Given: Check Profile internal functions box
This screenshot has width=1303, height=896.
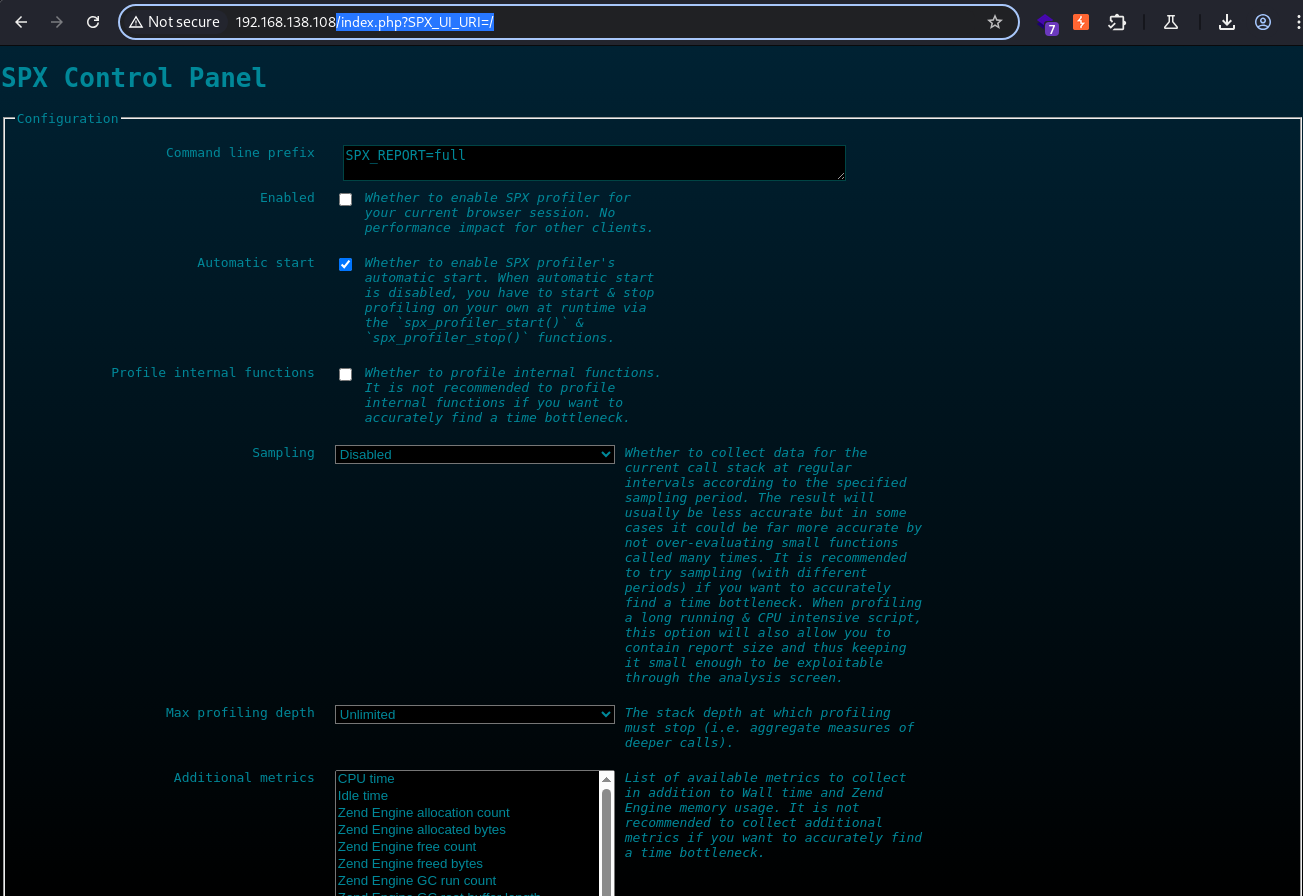Looking at the screenshot, I should click(345, 374).
